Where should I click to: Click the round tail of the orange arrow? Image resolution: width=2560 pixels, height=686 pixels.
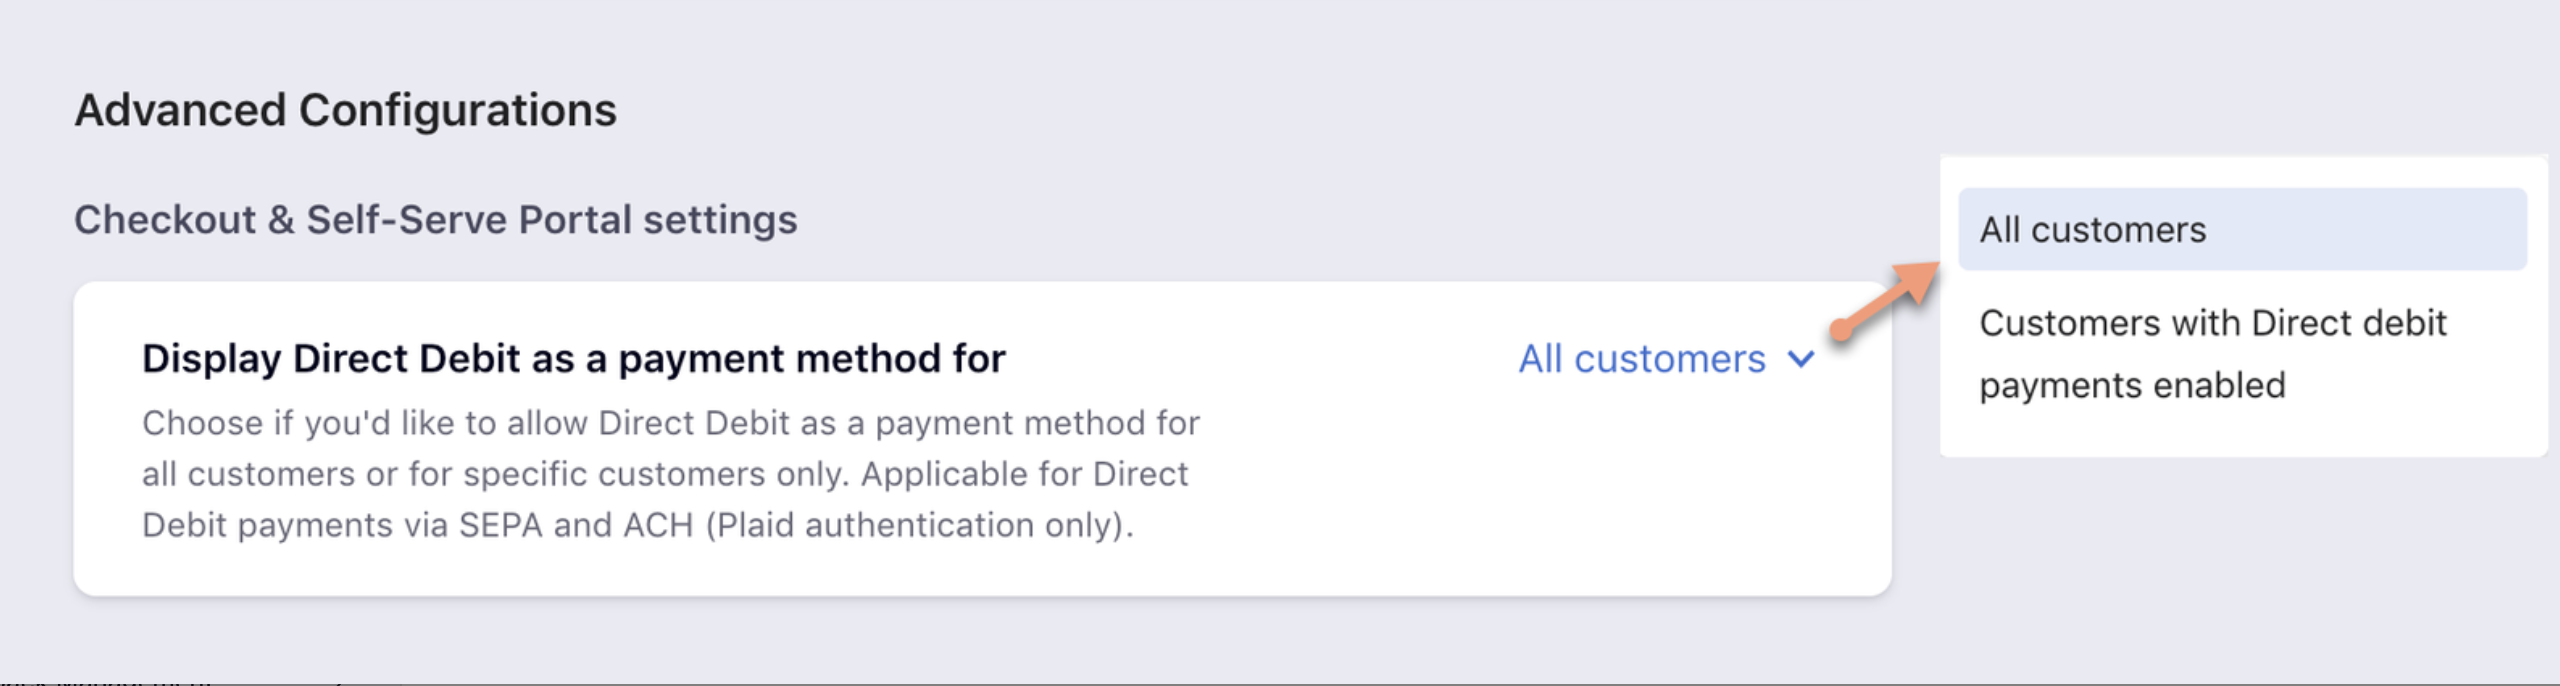(1840, 330)
